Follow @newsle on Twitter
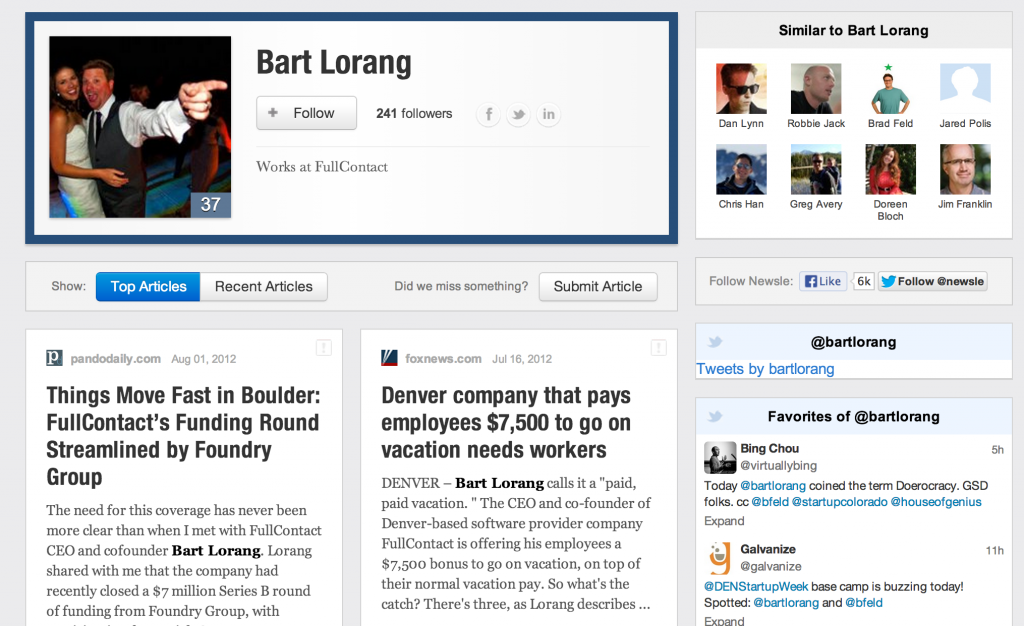Image resolution: width=1024 pixels, height=626 pixels. pos(933,281)
